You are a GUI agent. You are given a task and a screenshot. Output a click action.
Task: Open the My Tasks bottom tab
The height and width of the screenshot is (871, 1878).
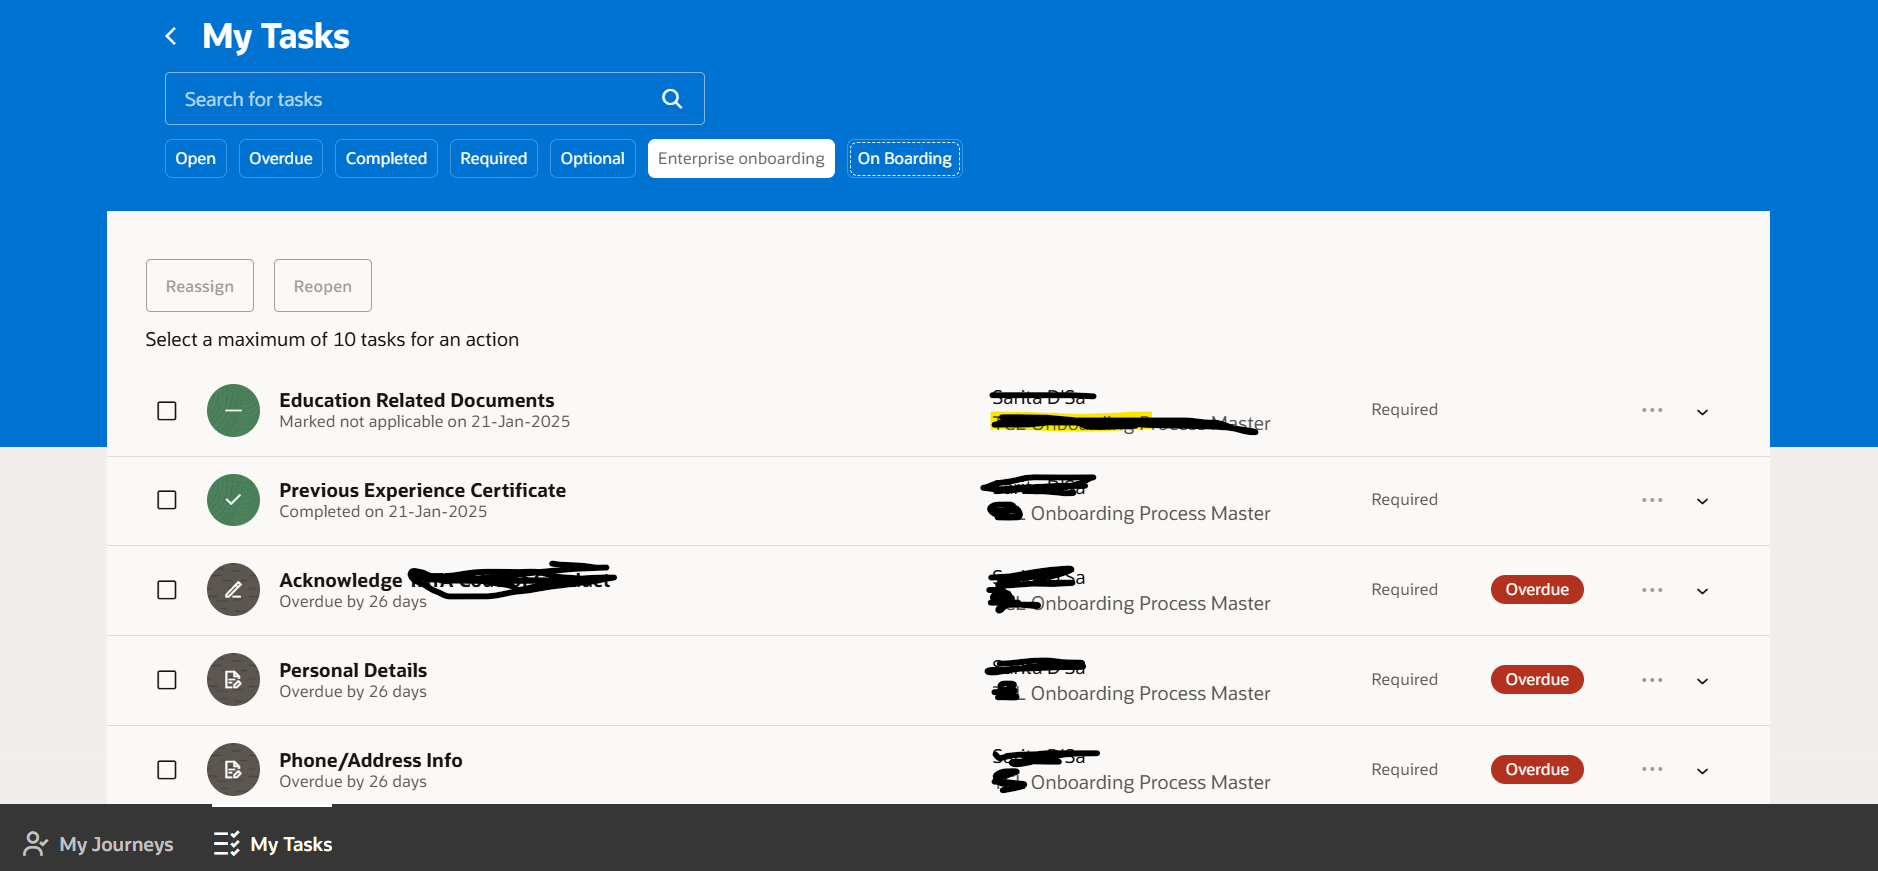(x=273, y=844)
